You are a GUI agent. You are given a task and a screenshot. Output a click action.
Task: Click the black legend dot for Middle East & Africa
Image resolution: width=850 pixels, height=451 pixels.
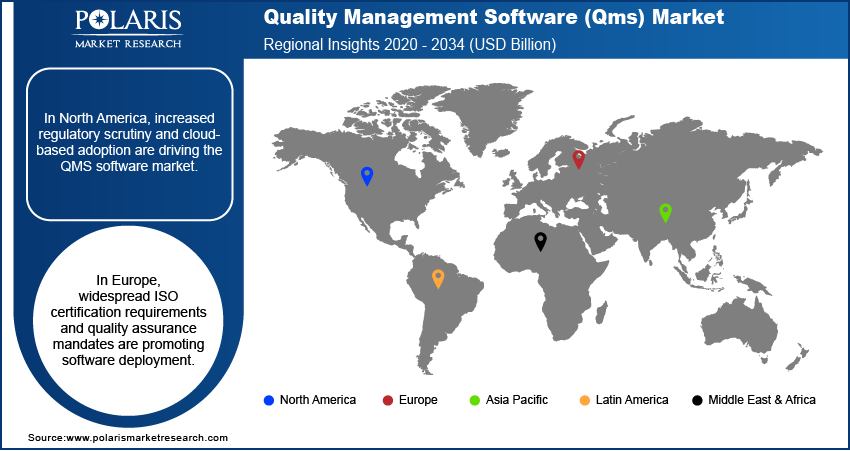tap(696, 400)
